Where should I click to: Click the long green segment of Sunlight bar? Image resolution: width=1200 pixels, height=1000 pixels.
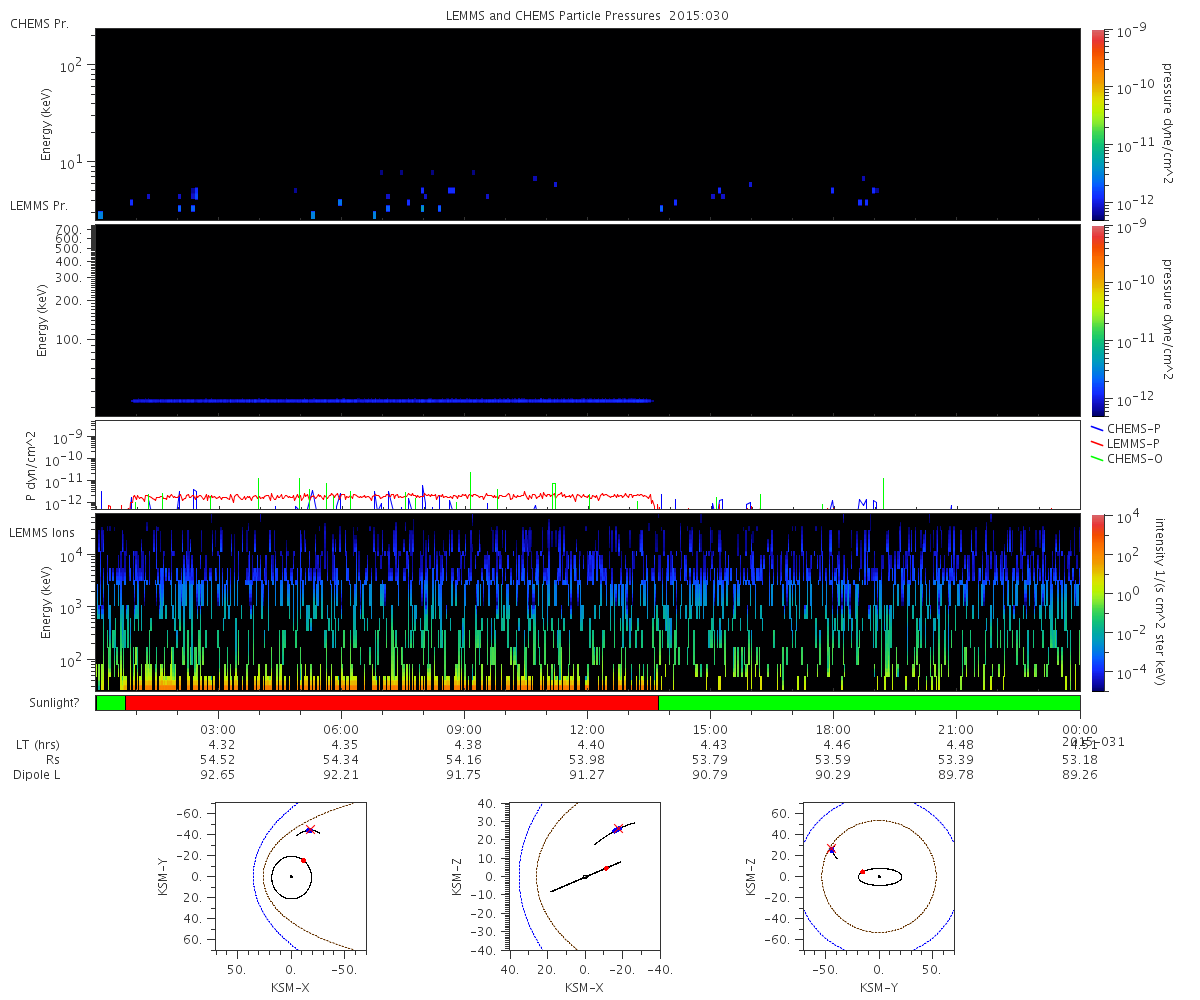(x=868, y=703)
